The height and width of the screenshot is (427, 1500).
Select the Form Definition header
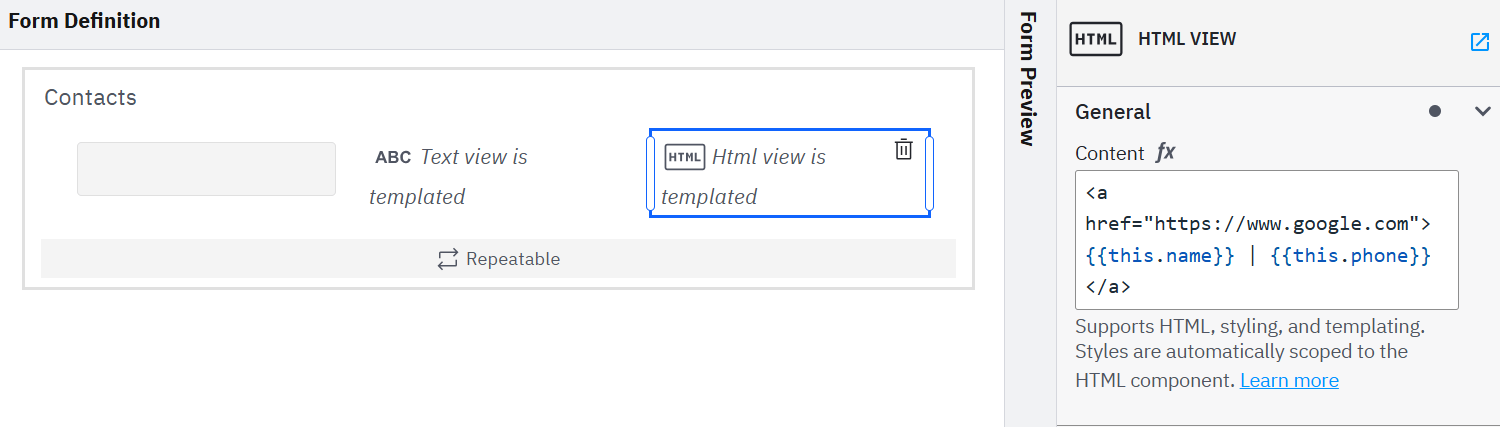(84, 21)
